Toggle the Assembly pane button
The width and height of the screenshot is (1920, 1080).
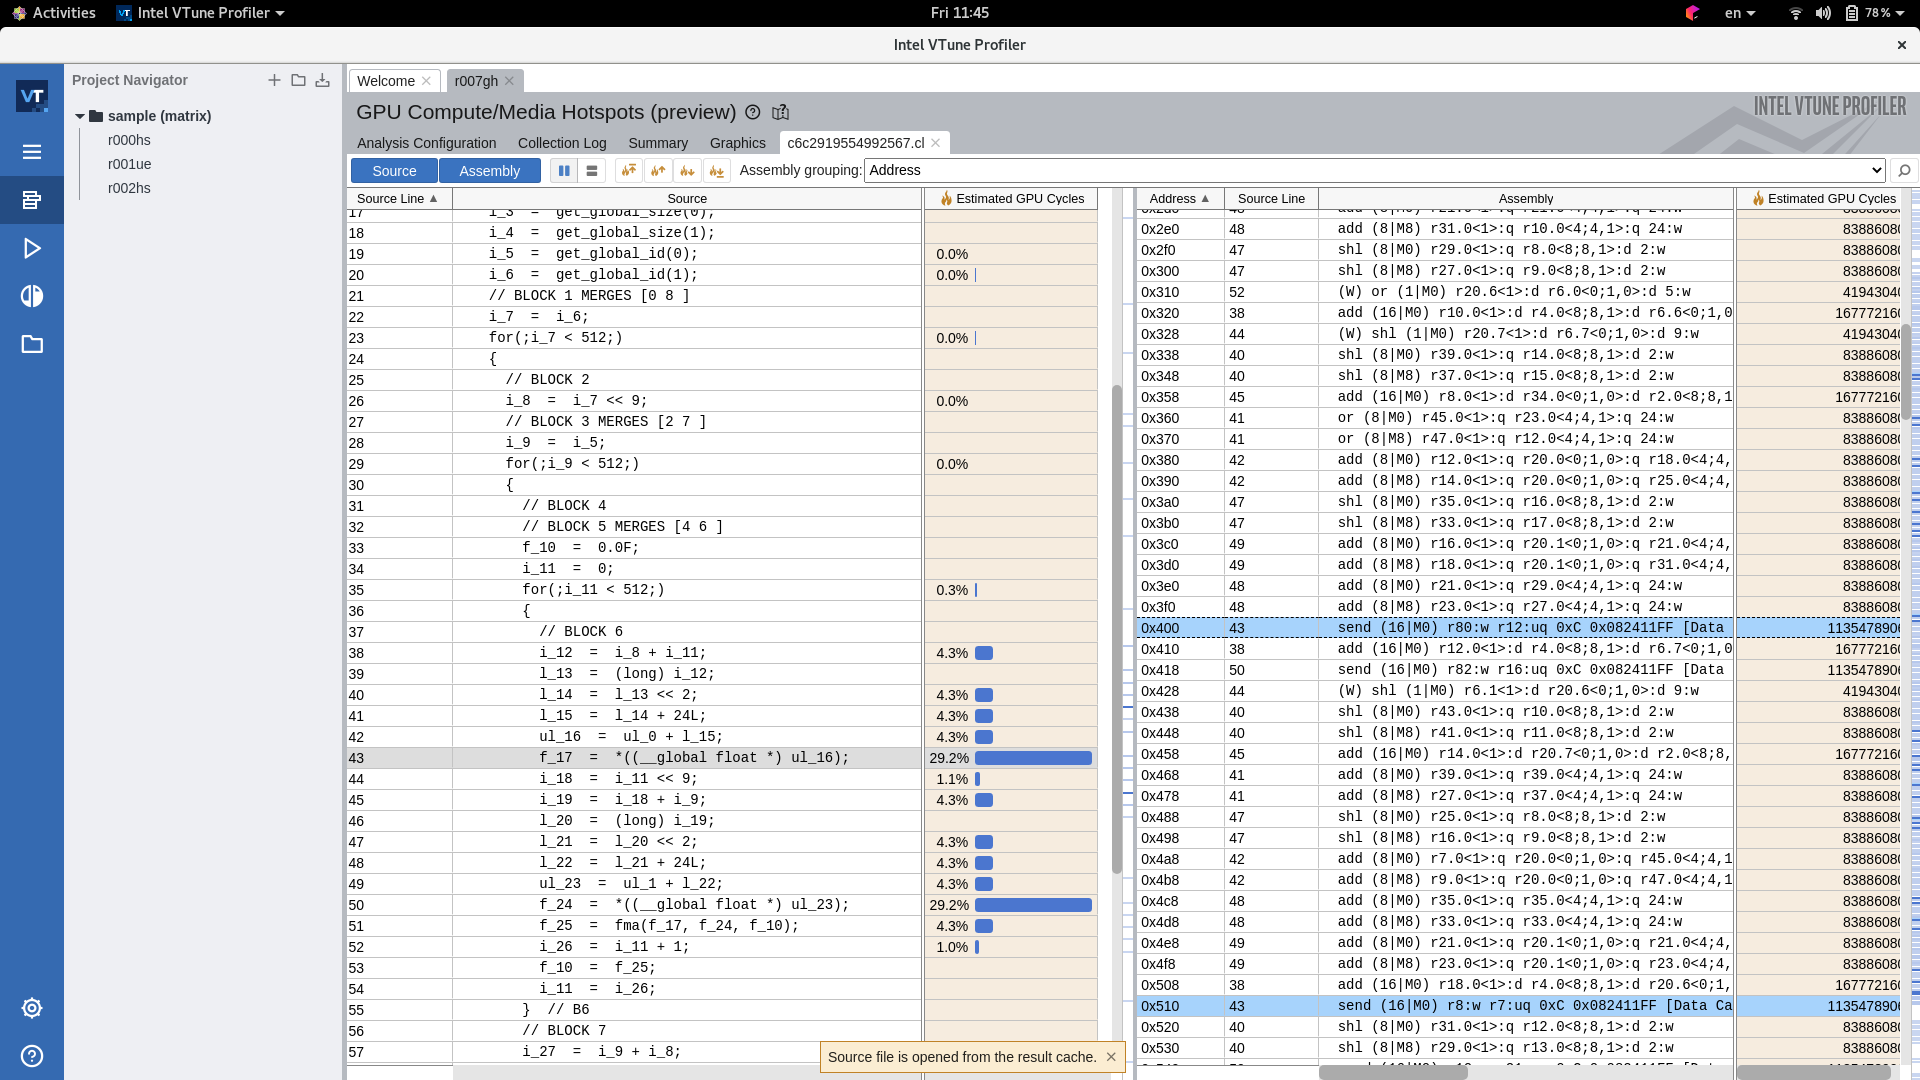pyautogui.click(x=489, y=171)
